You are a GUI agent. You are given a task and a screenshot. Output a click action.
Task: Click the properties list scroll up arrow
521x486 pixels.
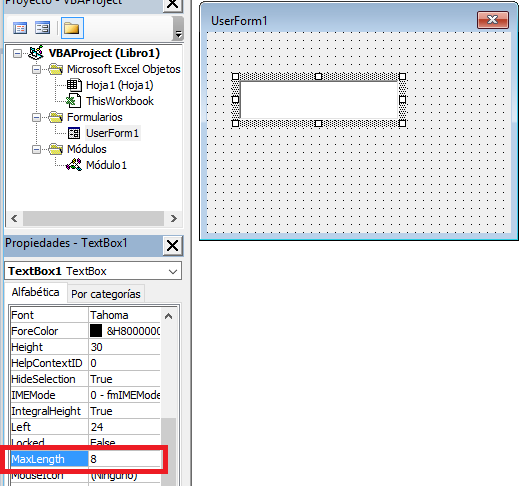(169, 316)
